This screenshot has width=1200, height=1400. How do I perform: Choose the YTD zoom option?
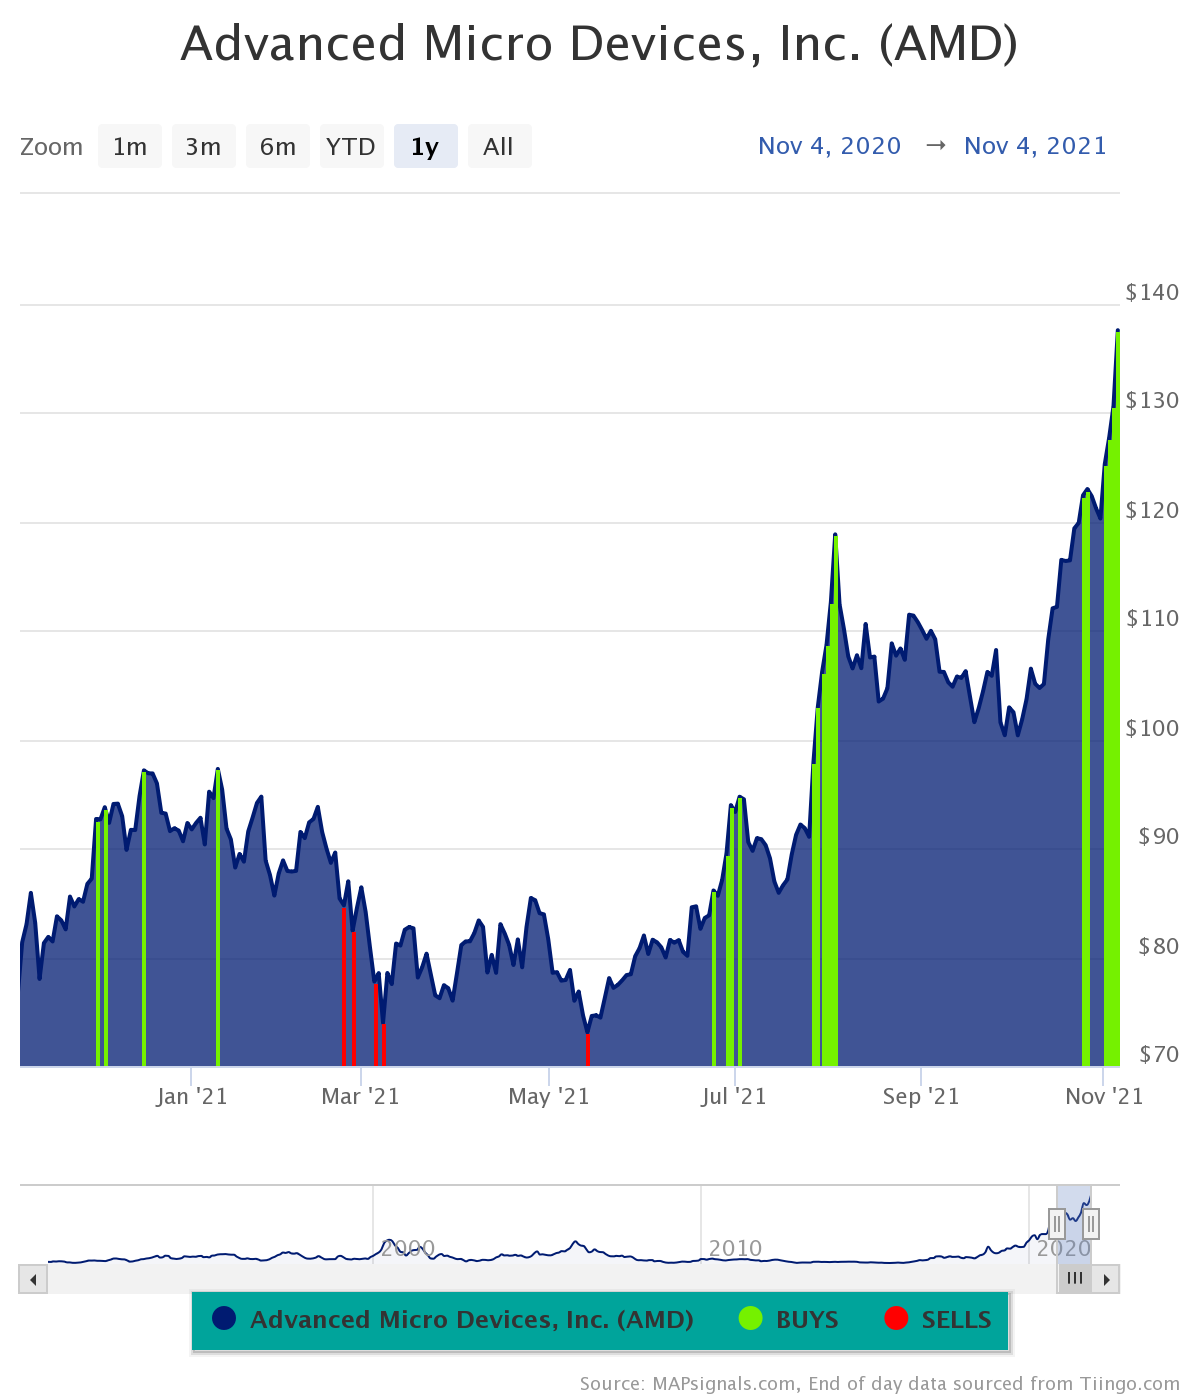click(x=352, y=146)
